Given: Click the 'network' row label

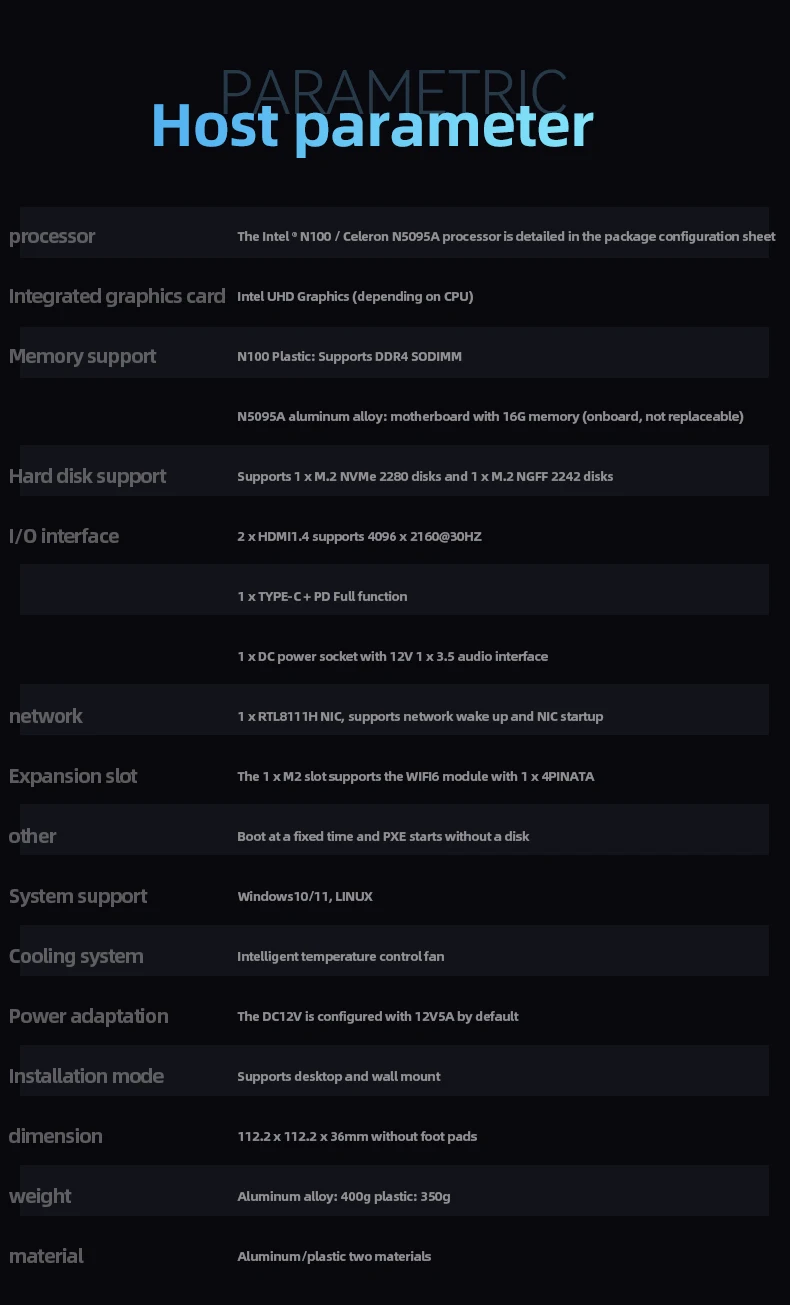Looking at the screenshot, I should pos(46,717).
